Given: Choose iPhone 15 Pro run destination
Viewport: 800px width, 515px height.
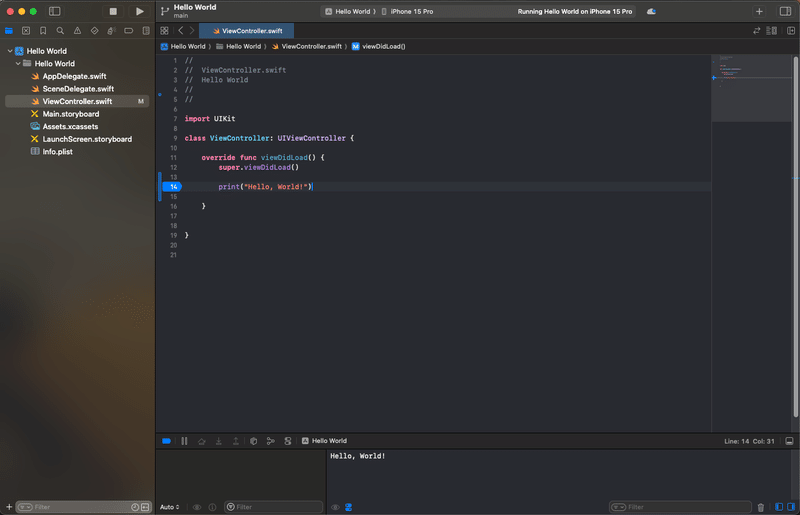Looking at the screenshot, I should [408, 11].
